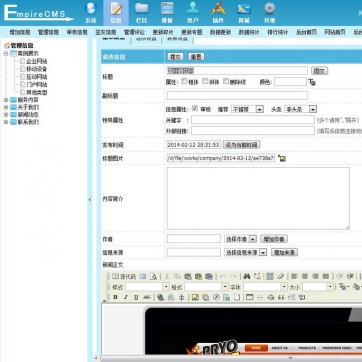Expand the 新闻动态 tree node
The height and width of the screenshot is (362, 362).
click(x=6, y=115)
